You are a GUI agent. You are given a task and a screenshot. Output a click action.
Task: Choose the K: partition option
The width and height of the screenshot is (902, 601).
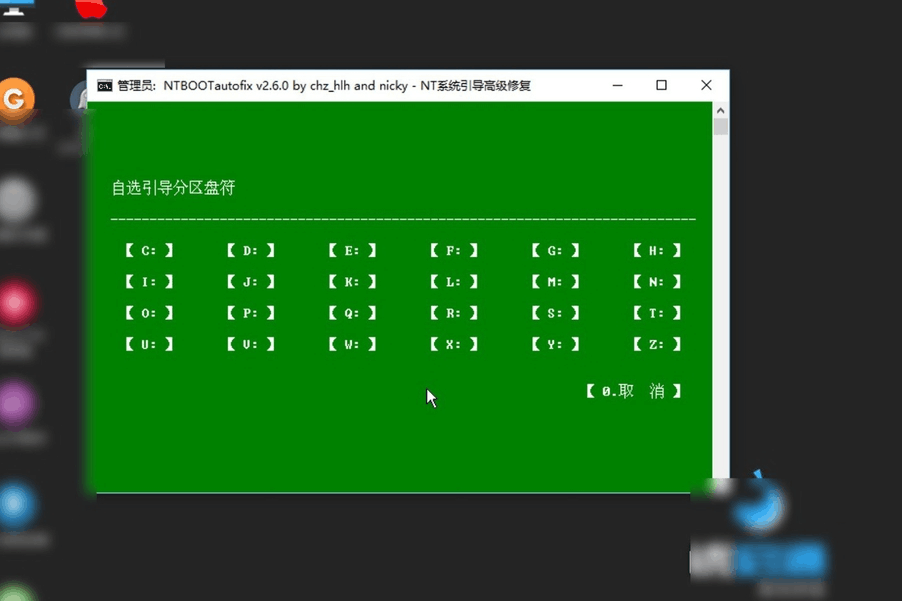(x=352, y=282)
